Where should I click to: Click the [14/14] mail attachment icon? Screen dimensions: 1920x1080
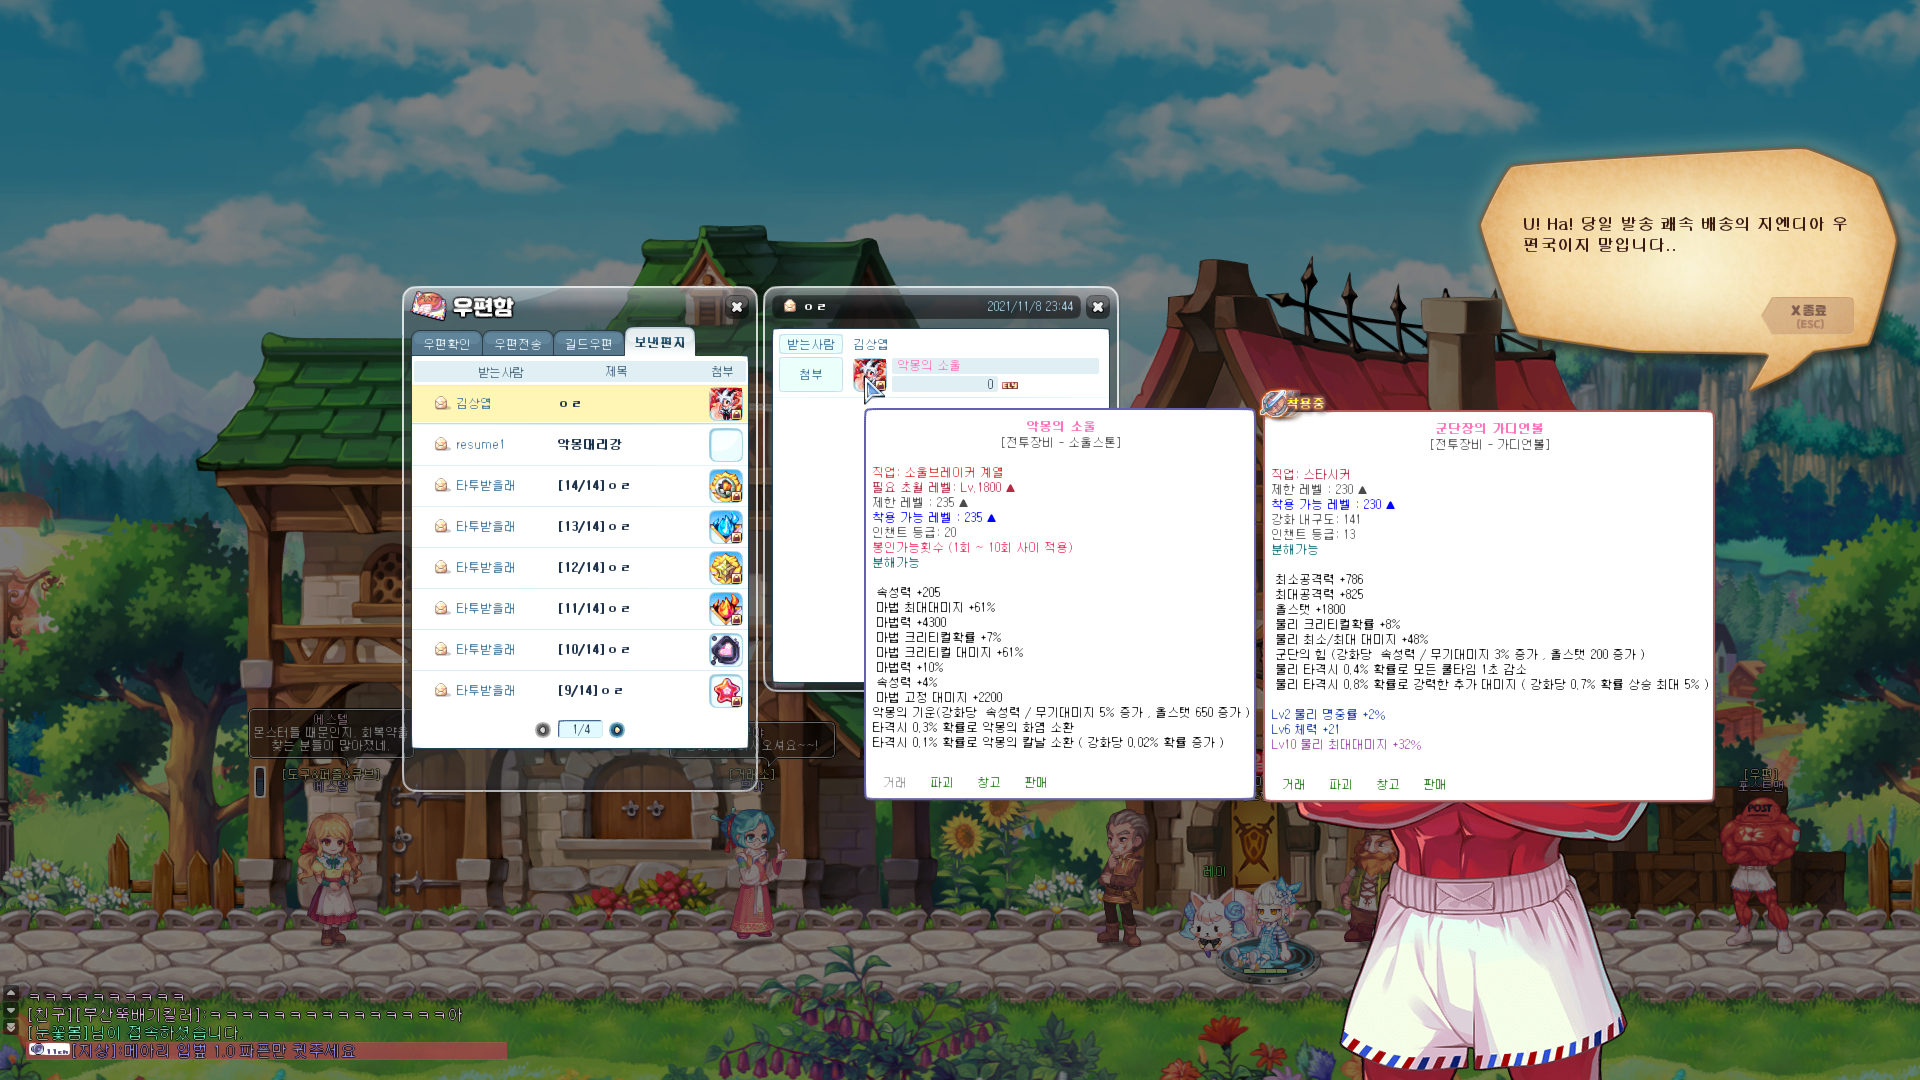pyautogui.click(x=725, y=486)
